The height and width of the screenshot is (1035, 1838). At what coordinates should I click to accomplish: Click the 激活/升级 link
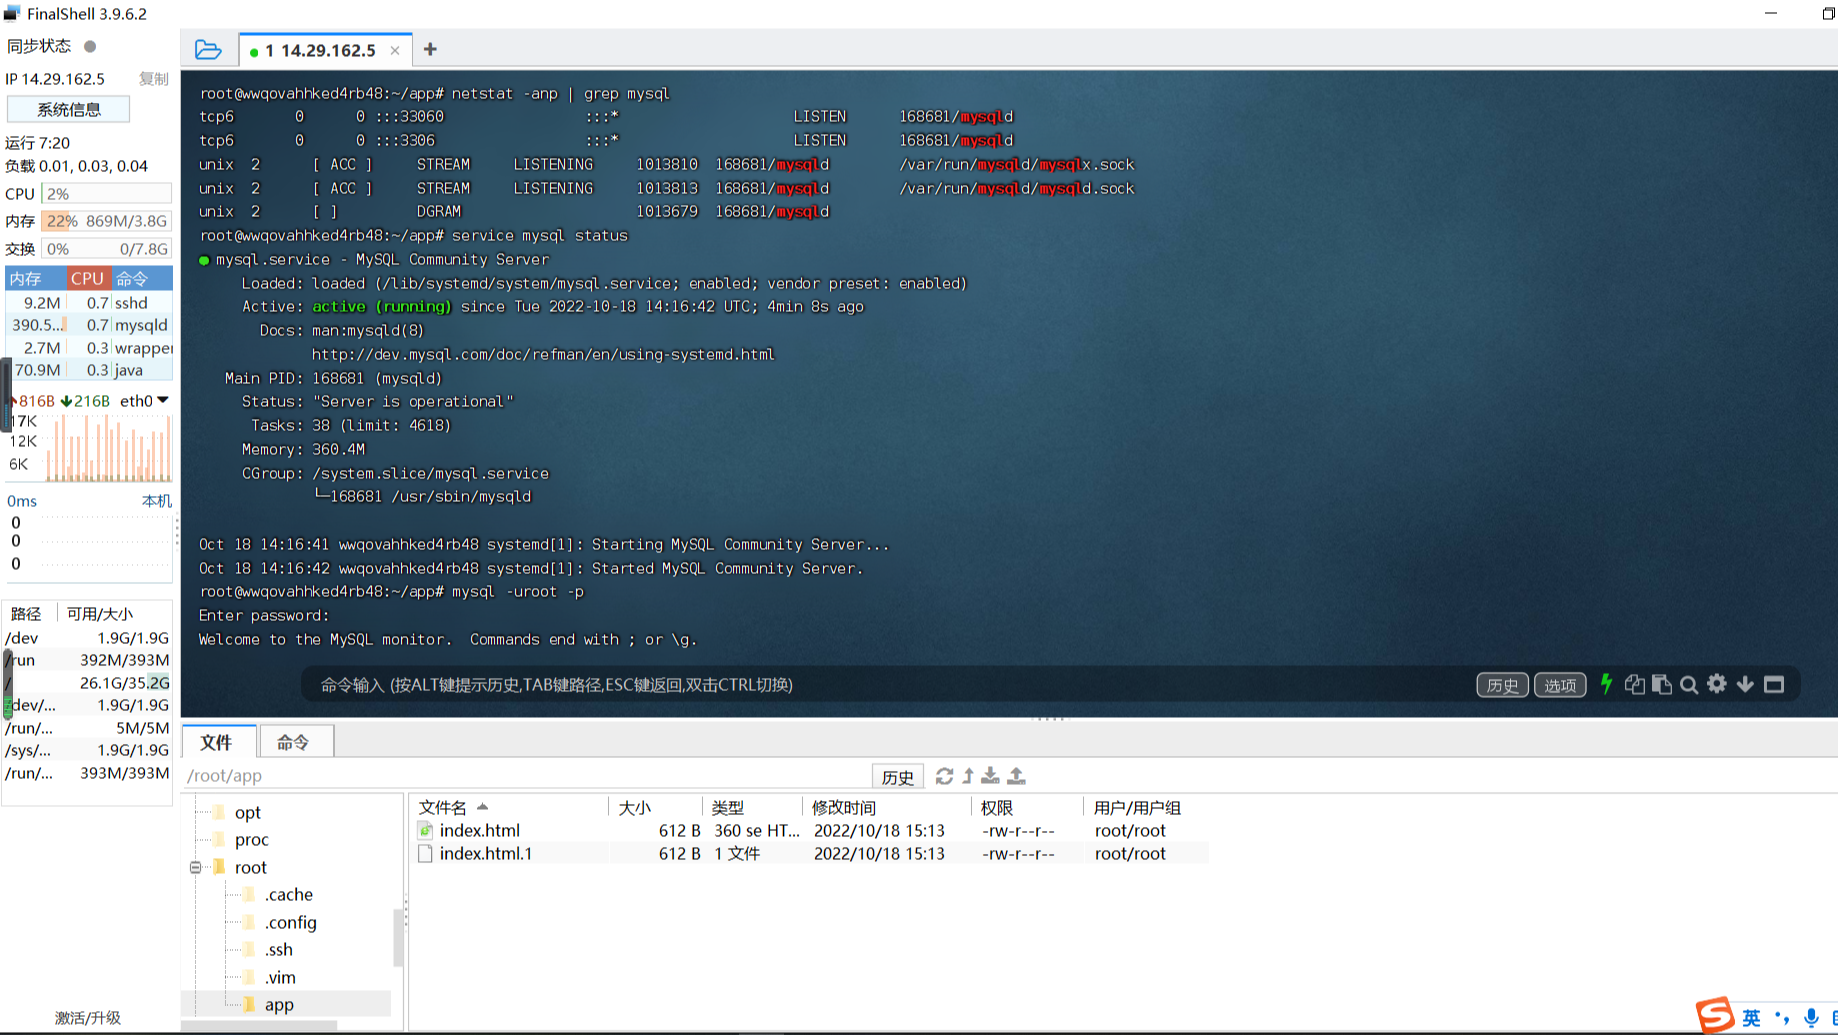[88, 1018]
